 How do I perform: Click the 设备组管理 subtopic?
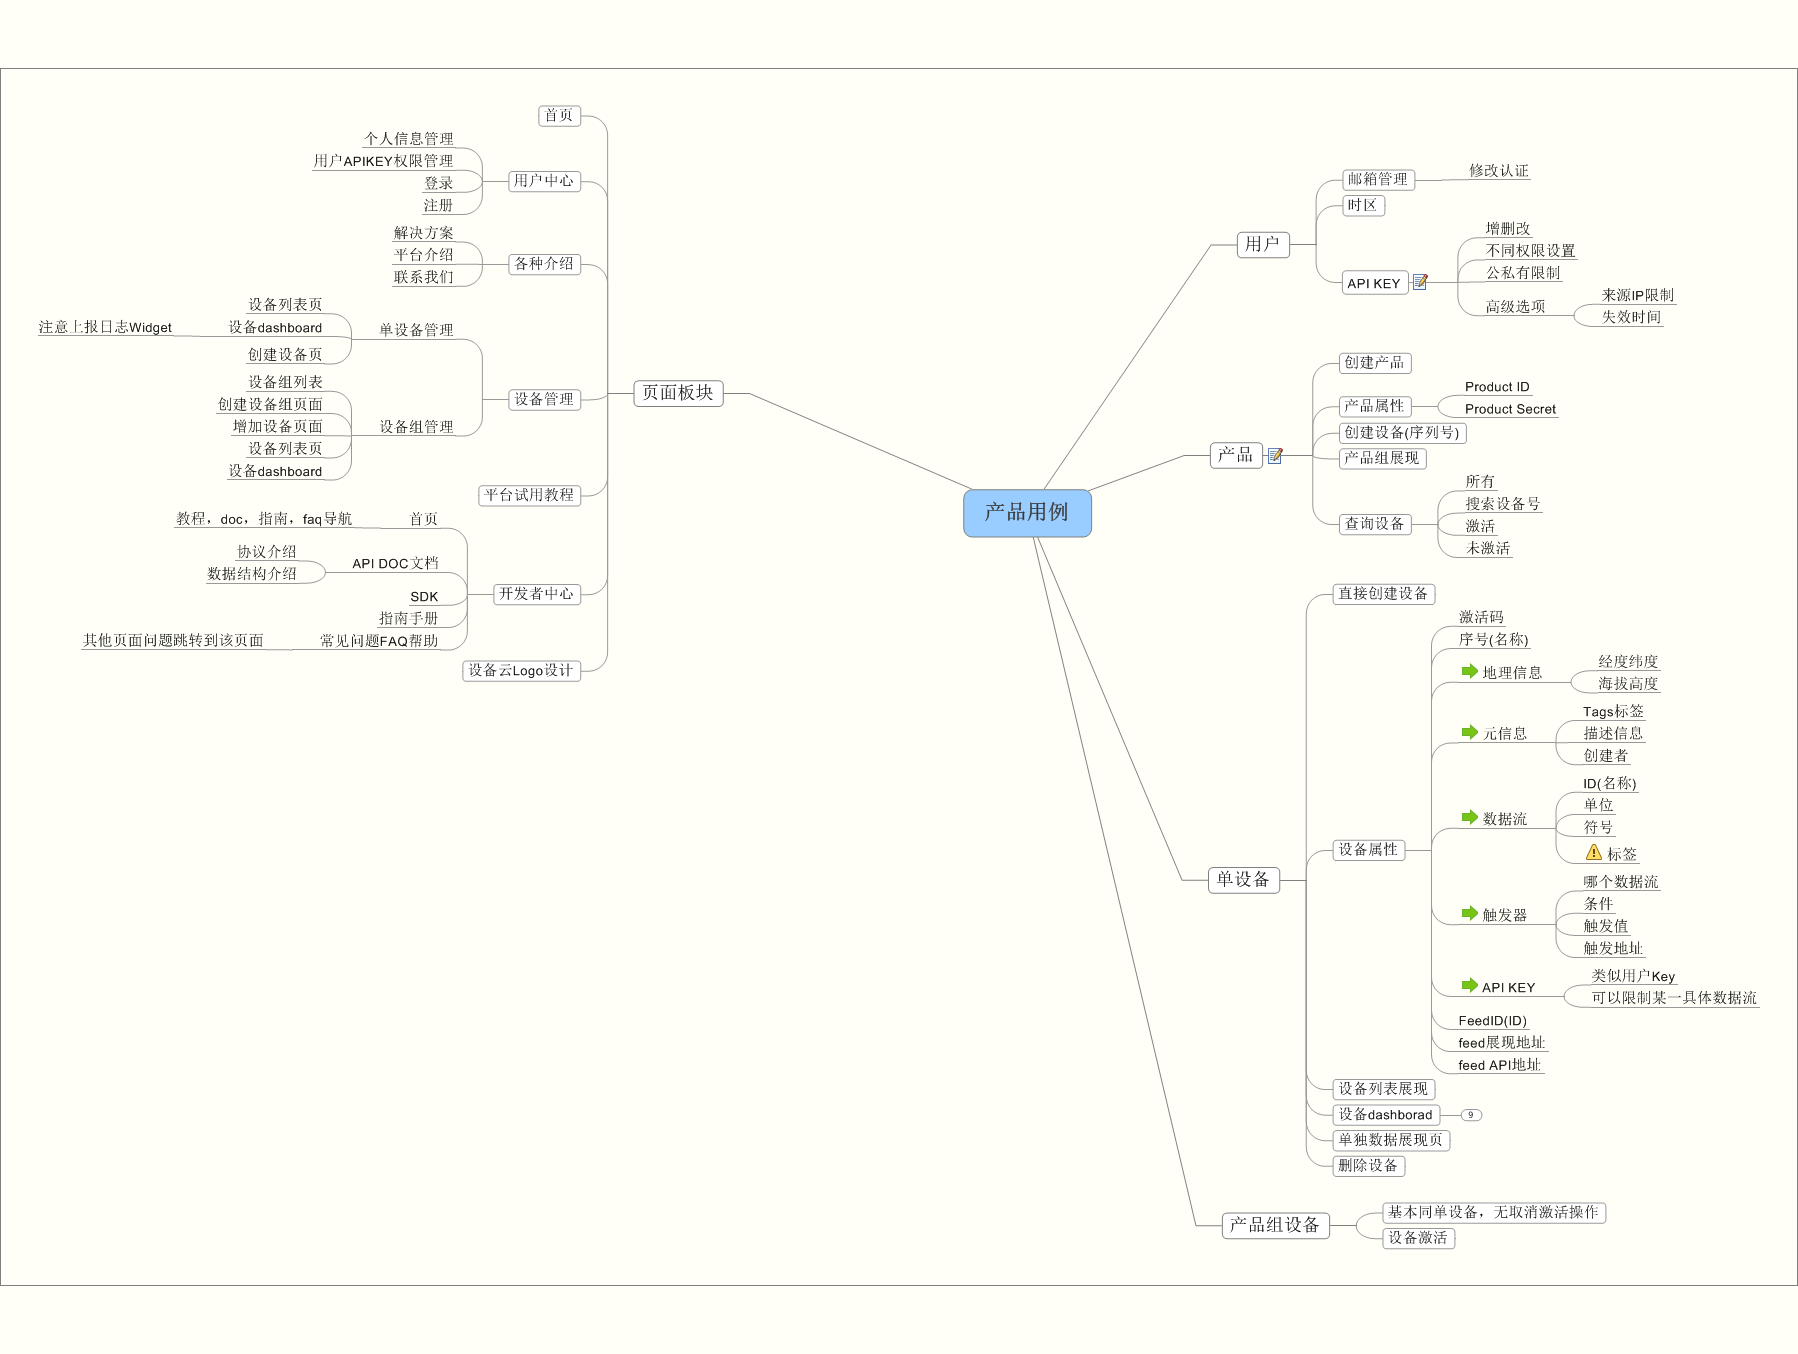point(416,427)
